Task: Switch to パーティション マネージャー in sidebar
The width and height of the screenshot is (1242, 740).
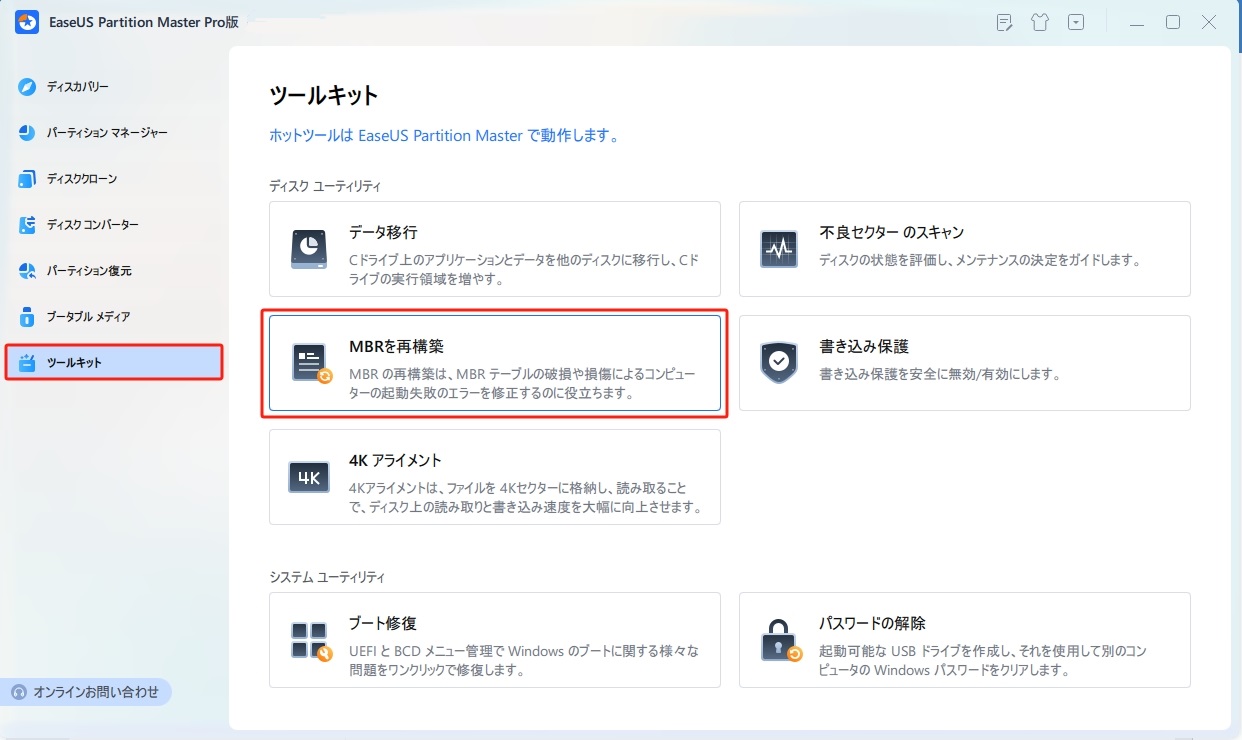Action: (106, 133)
